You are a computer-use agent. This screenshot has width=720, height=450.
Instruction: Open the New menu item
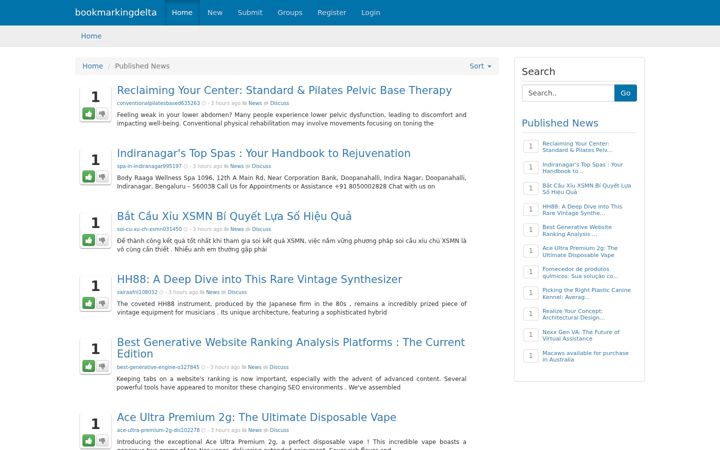click(x=215, y=12)
